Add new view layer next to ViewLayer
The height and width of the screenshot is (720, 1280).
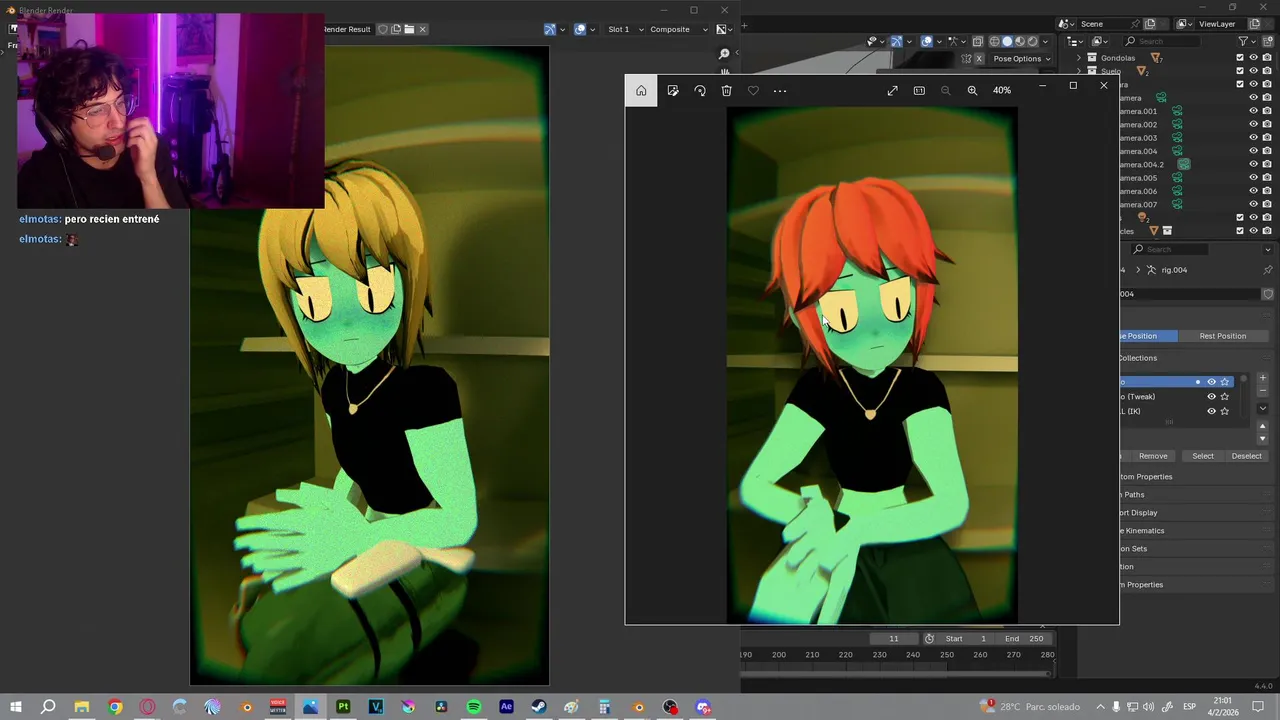point(1255,24)
